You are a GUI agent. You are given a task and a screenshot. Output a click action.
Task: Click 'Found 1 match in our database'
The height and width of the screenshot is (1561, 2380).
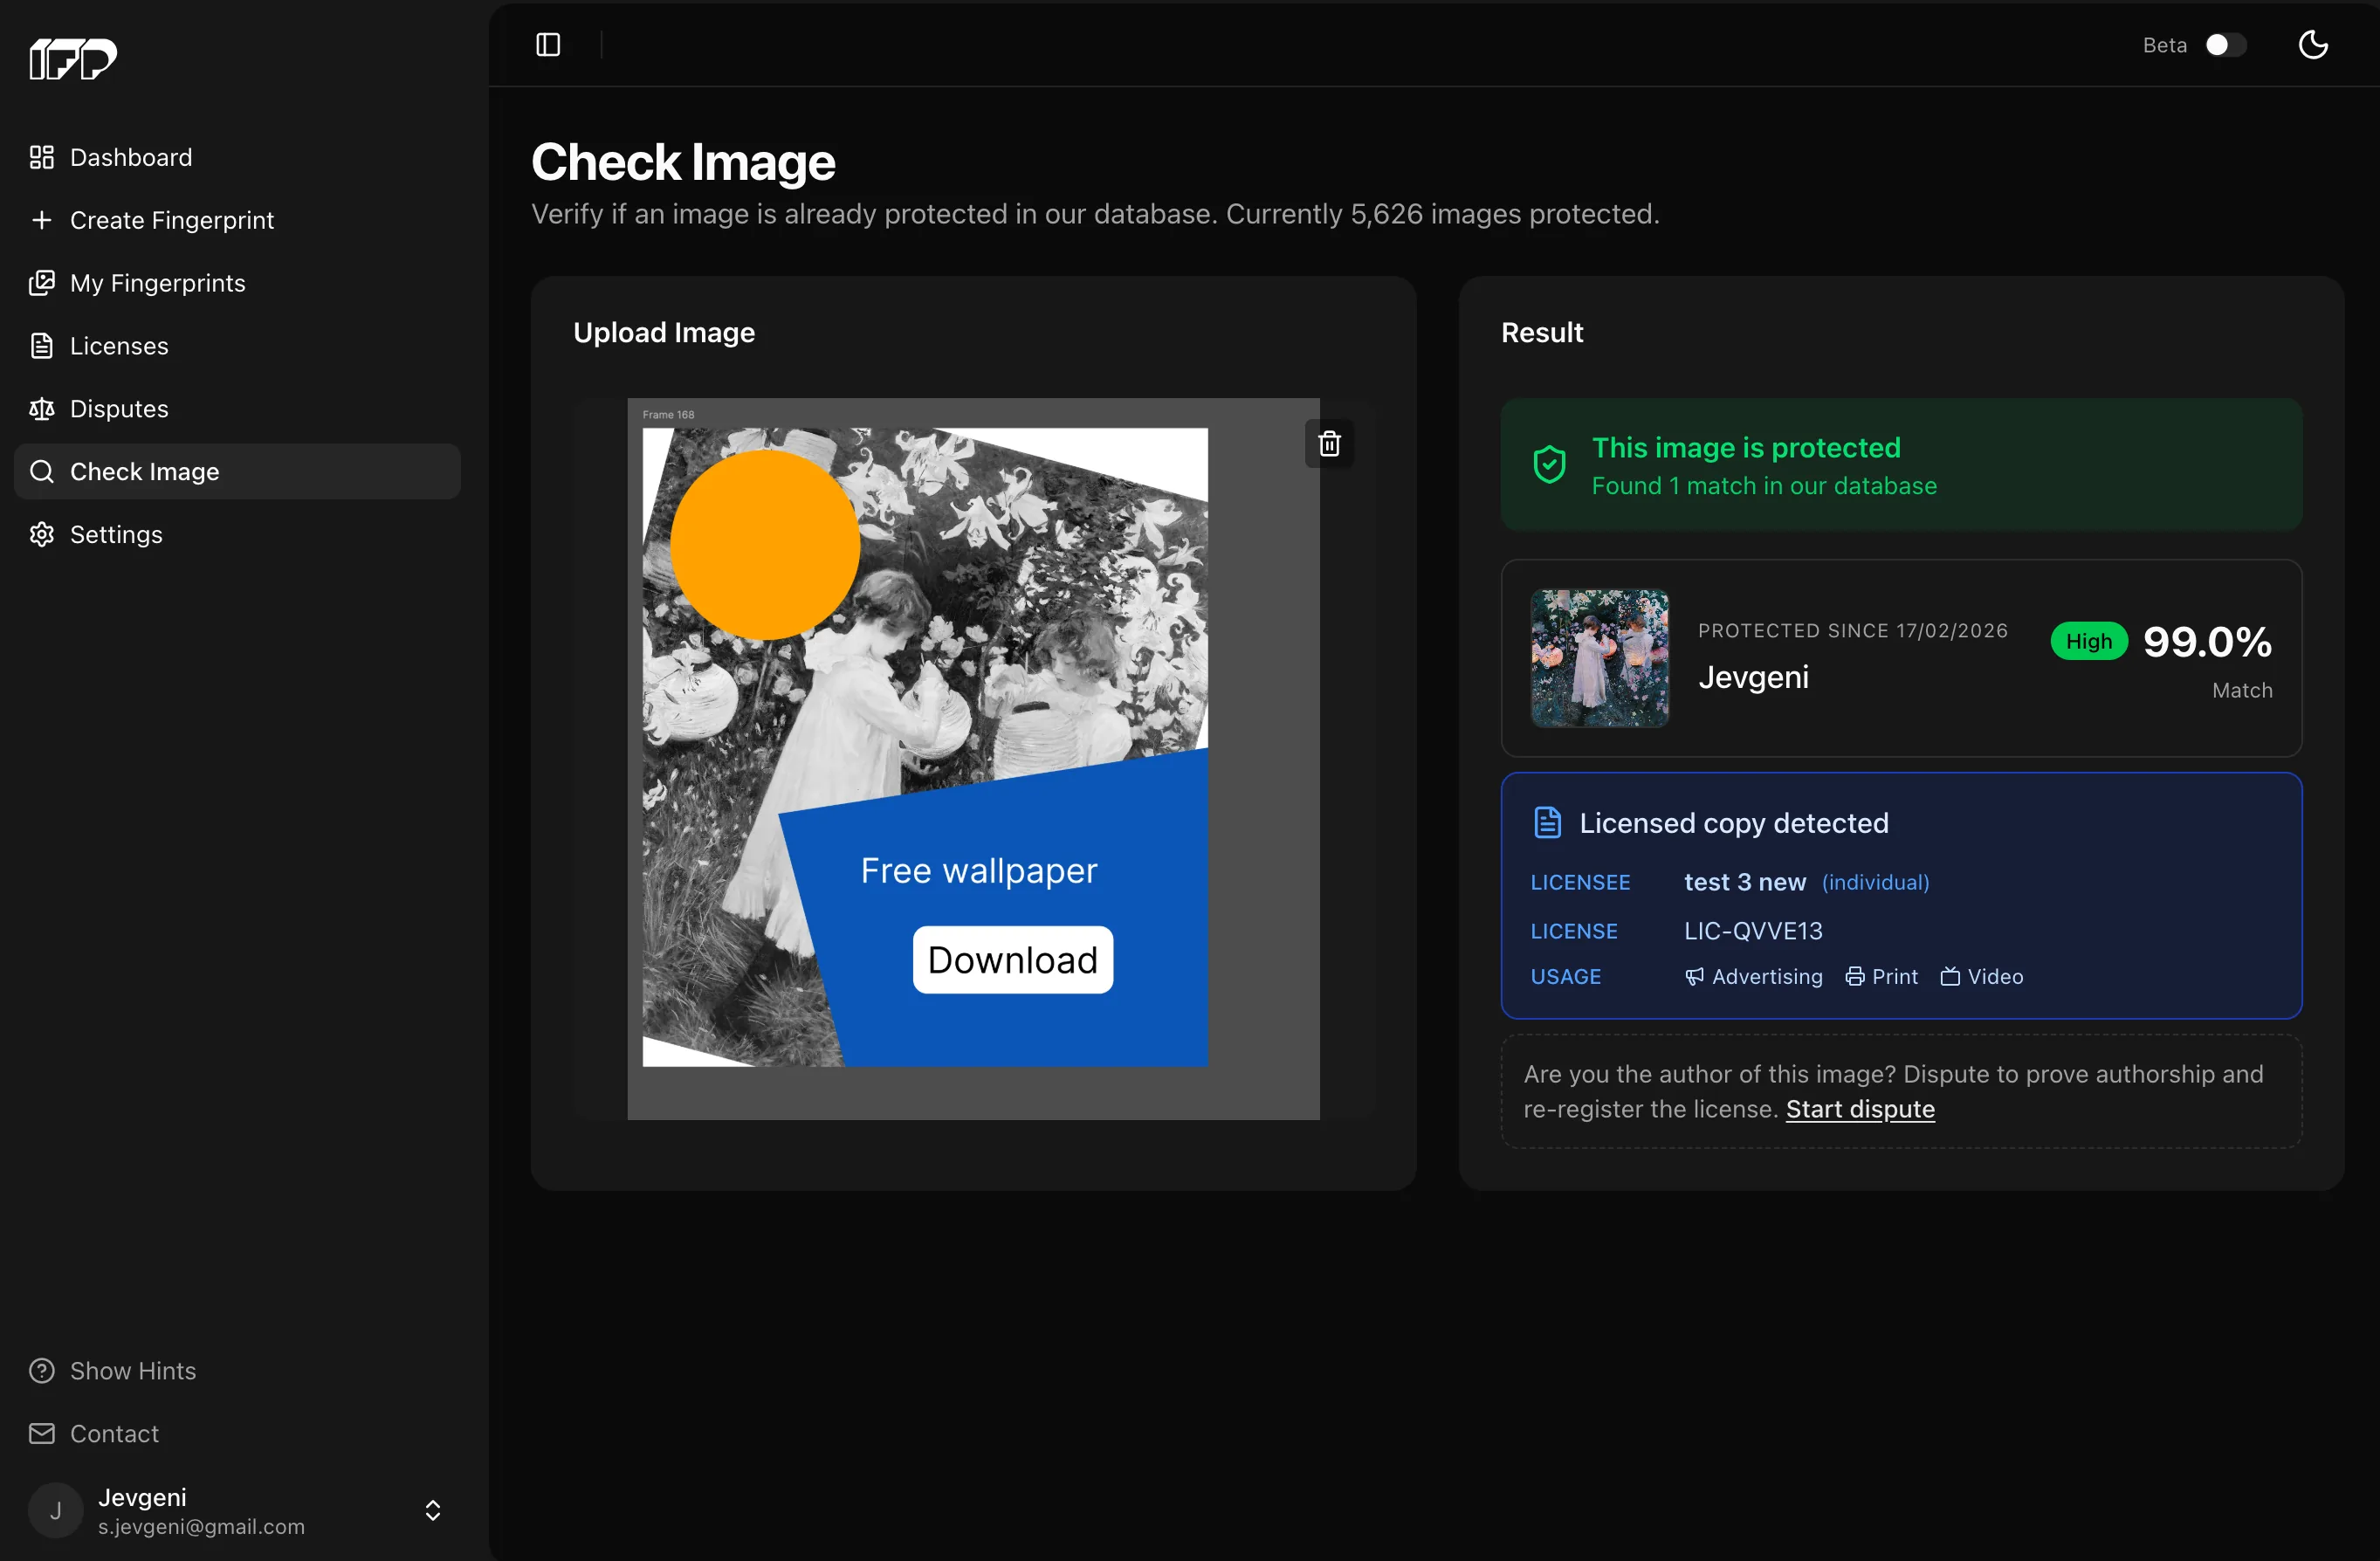[1764, 486]
